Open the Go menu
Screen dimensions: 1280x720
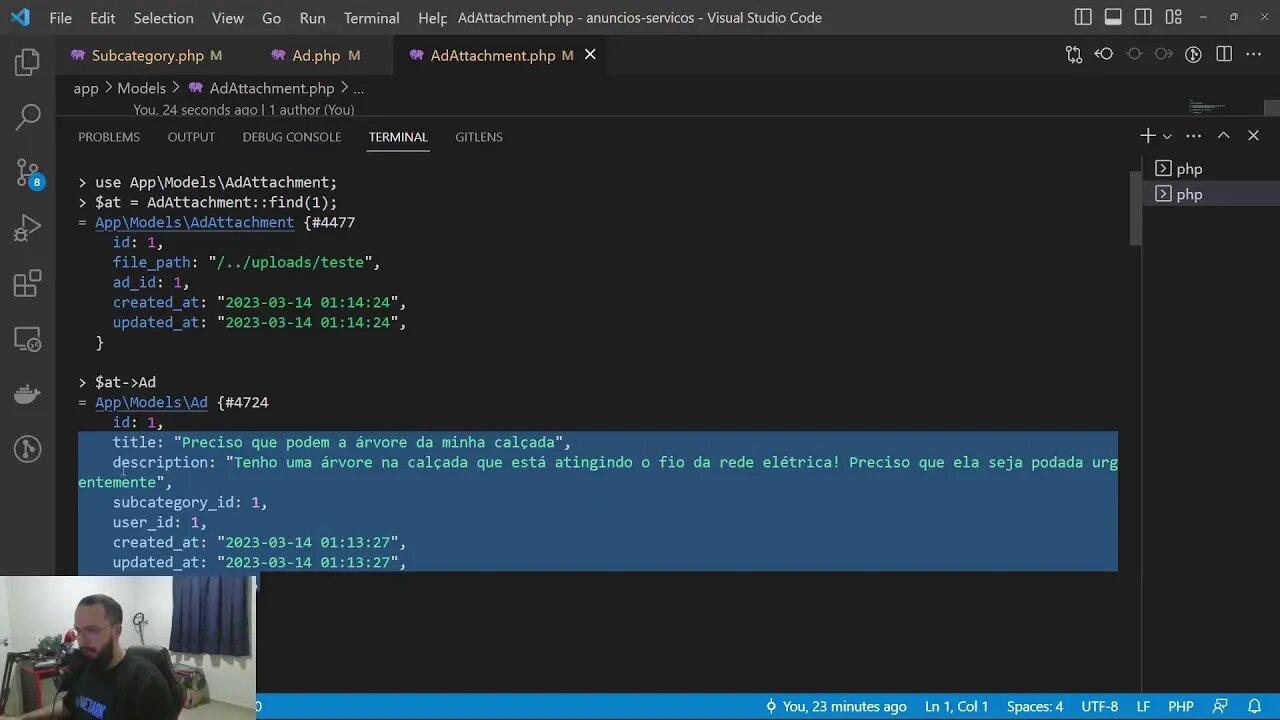click(x=271, y=17)
